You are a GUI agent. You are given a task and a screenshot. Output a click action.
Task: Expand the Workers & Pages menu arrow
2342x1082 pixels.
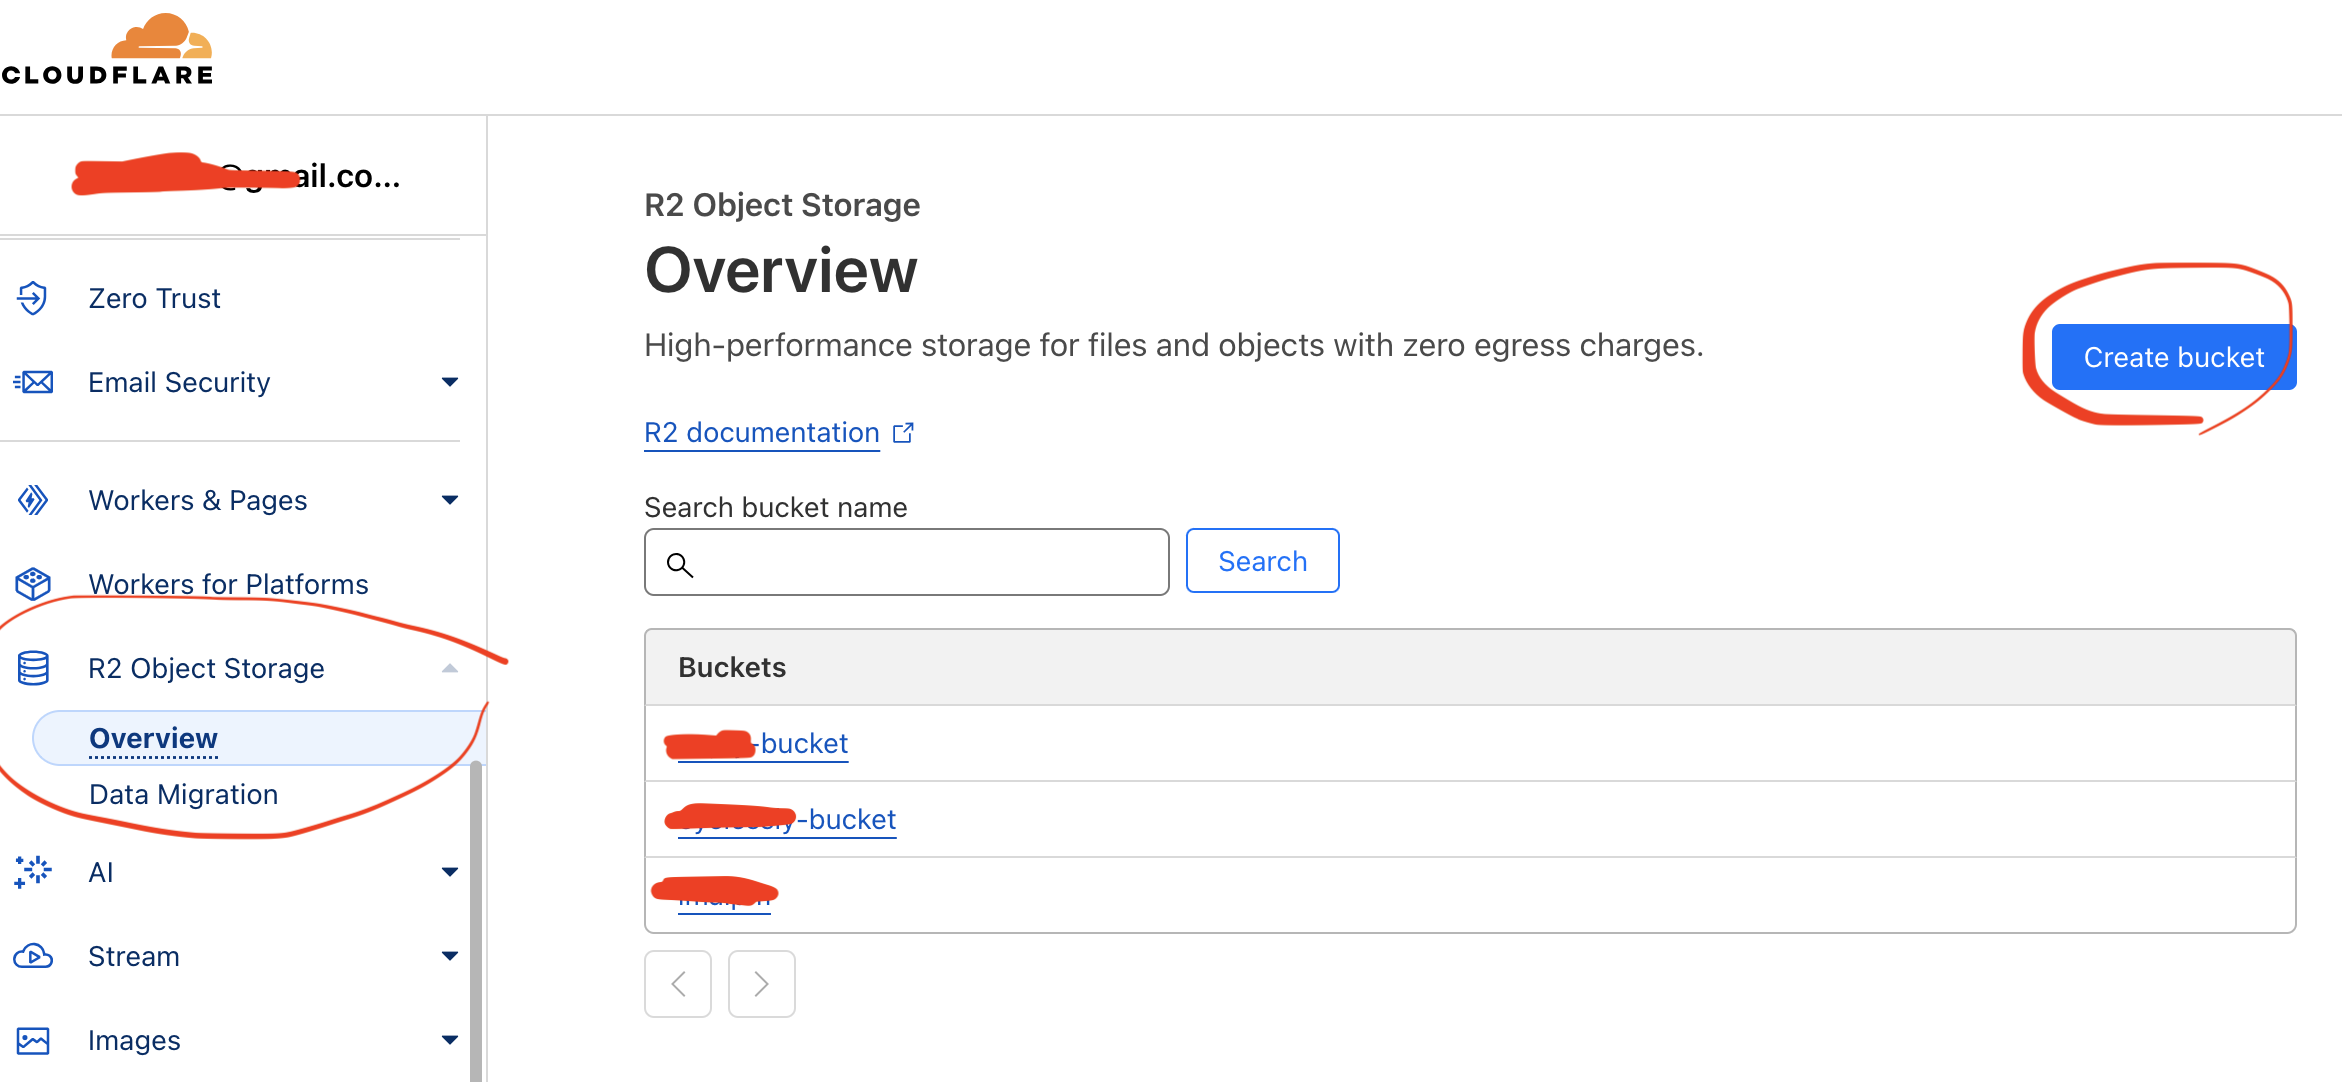(450, 500)
